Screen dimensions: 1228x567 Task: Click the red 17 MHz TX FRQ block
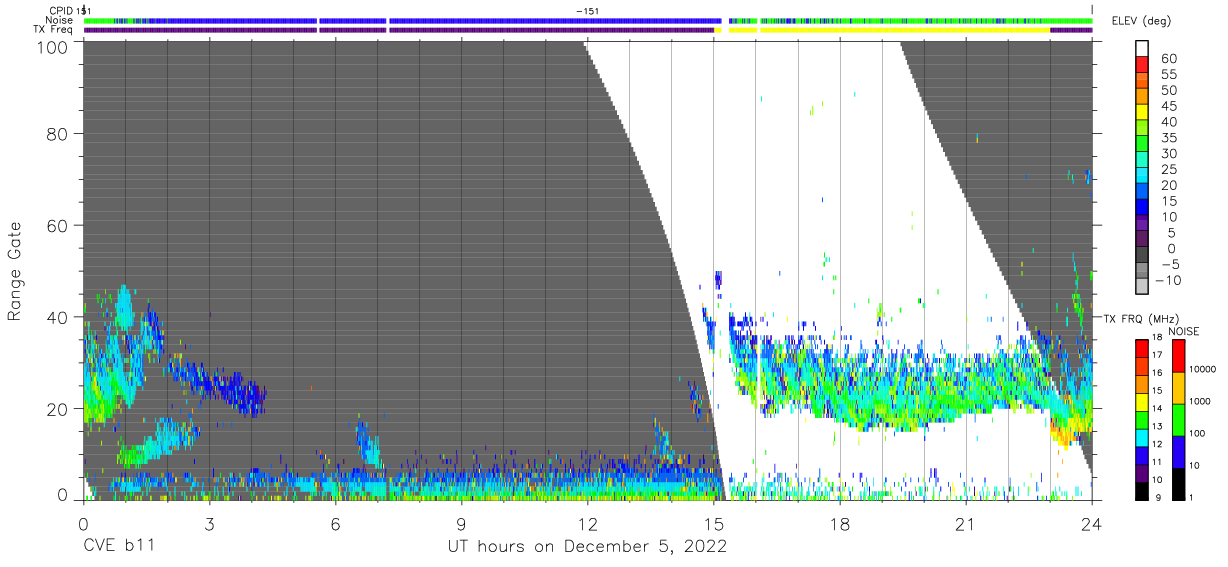tap(1141, 349)
